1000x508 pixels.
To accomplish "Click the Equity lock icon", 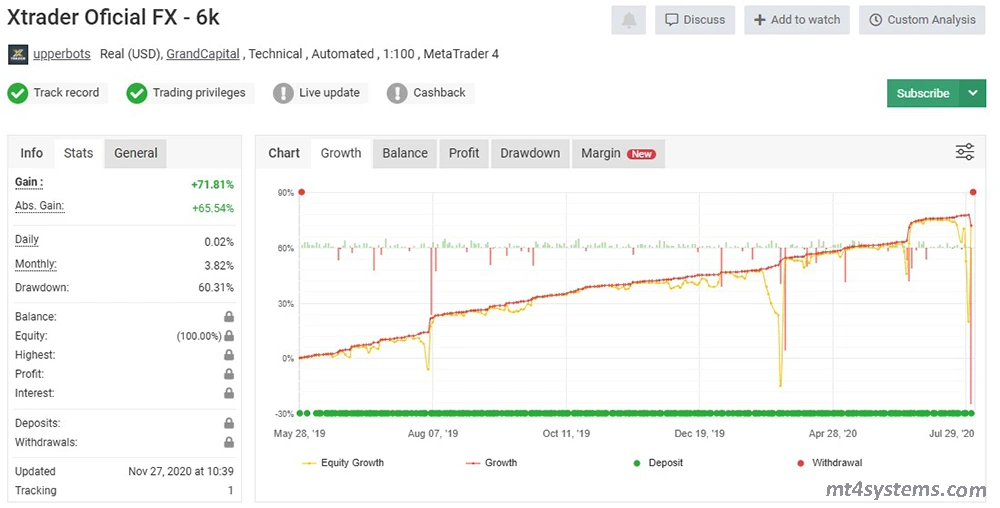I will pos(229,336).
